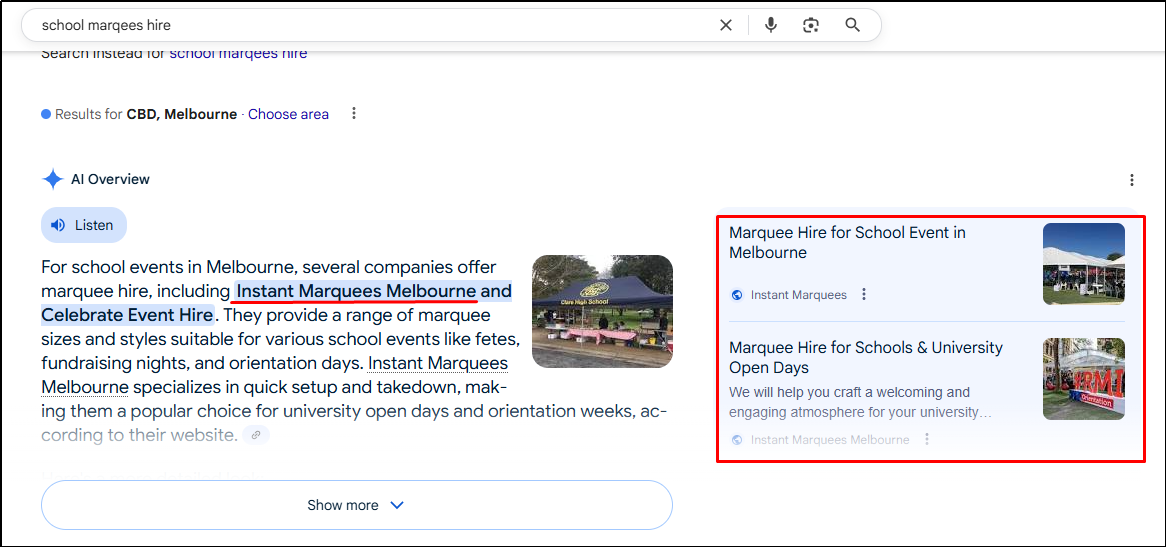Expand the overview with Show more
This screenshot has height=547, width=1166.
pos(356,505)
